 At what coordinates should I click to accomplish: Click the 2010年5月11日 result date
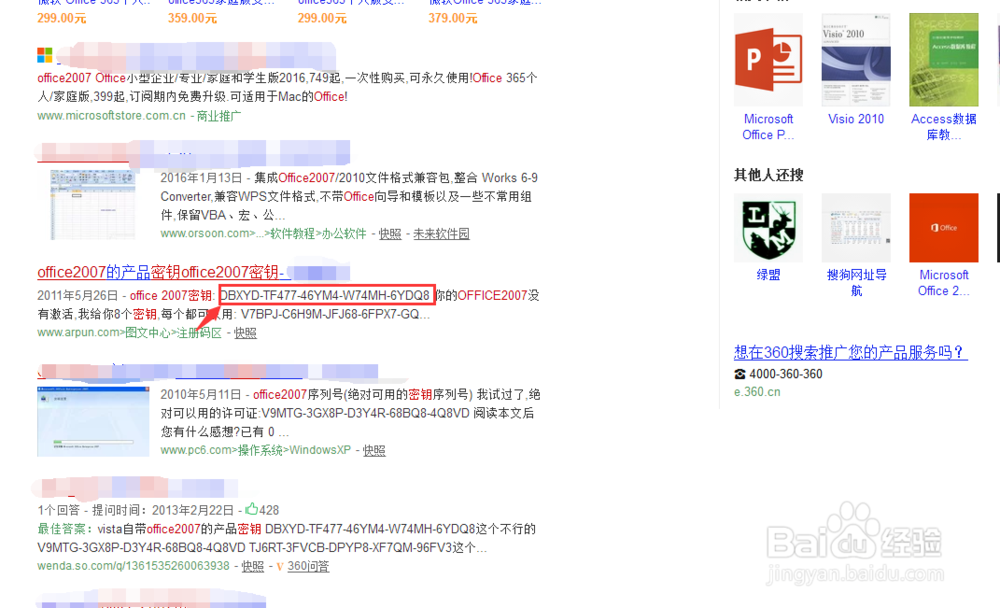click(201, 394)
